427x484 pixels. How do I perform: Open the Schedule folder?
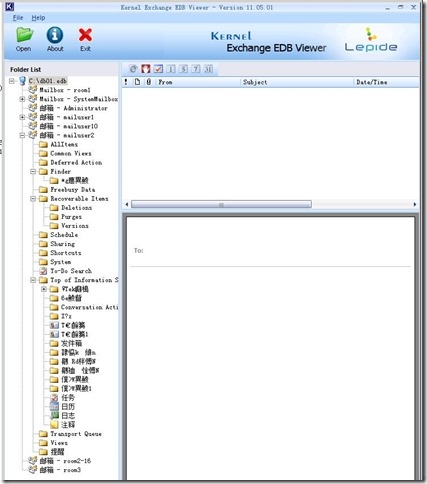pos(64,235)
